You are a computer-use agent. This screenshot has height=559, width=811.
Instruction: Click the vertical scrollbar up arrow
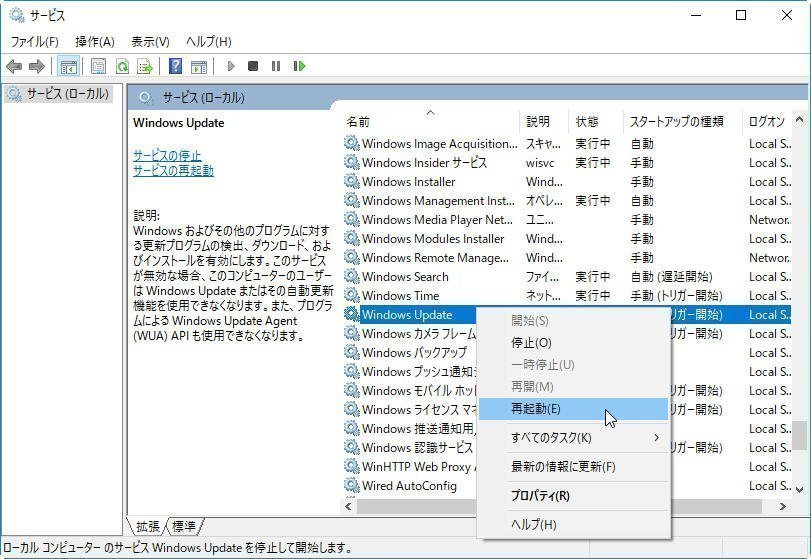pos(800,120)
